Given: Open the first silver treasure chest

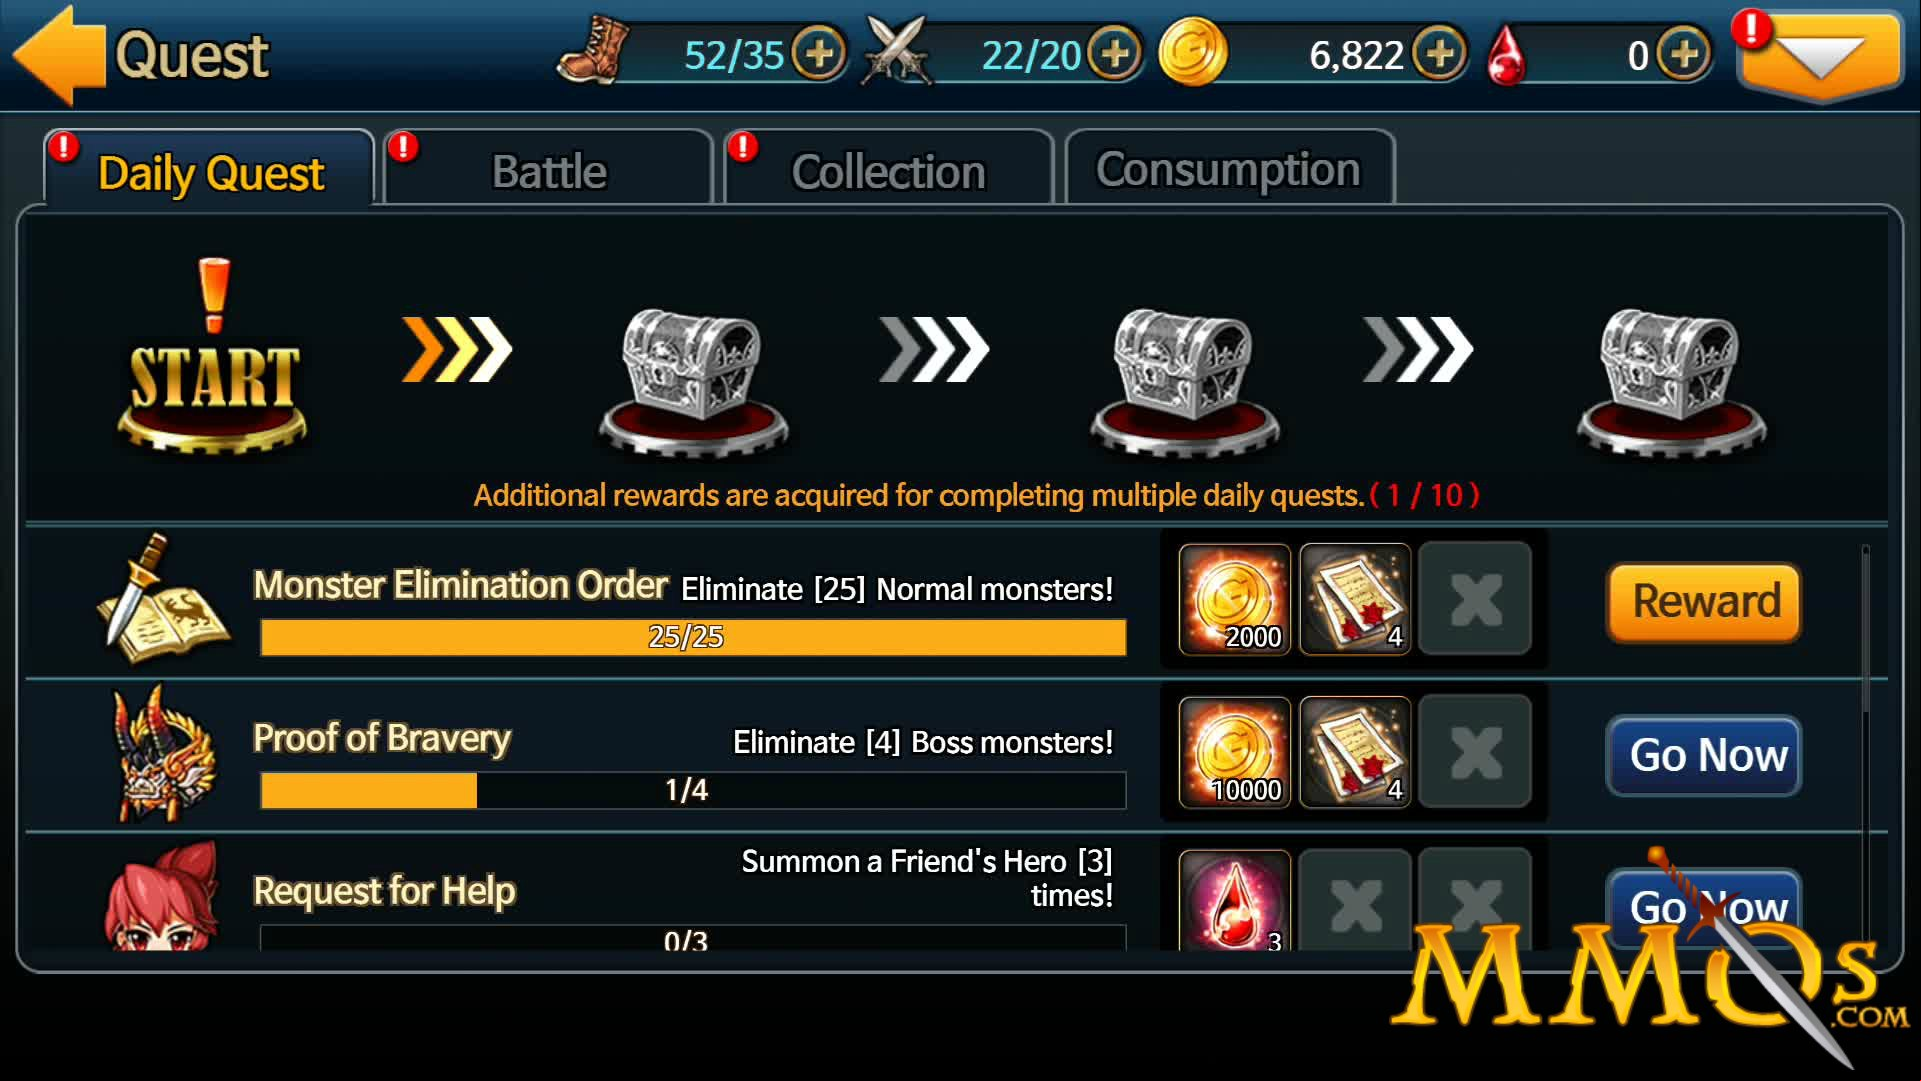Looking at the screenshot, I should tap(692, 381).
